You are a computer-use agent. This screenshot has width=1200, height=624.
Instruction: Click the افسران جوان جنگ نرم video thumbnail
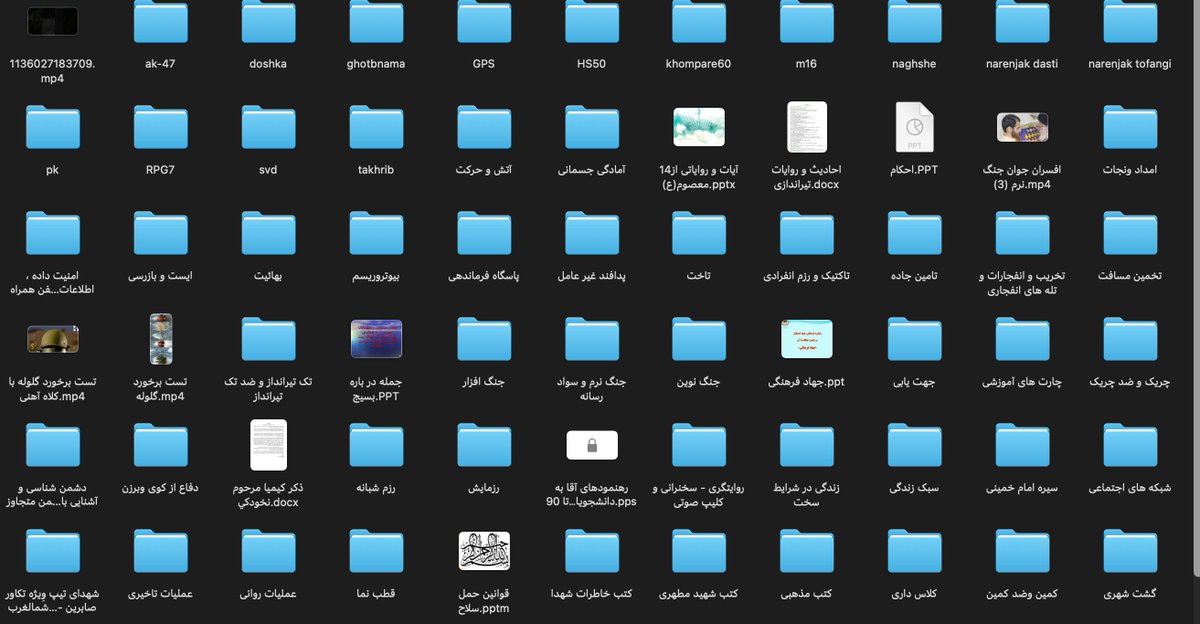pos(1023,127)
